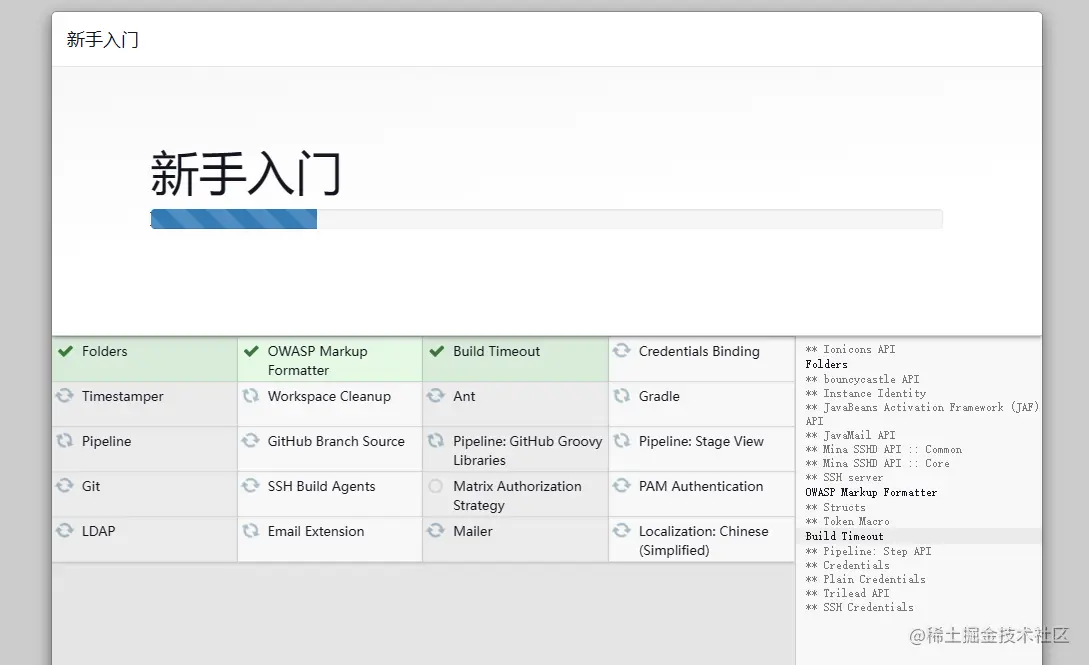Screen dimensions: 1089x665
Task: Select the Pipeline: Stage View label
Action: 701,441
